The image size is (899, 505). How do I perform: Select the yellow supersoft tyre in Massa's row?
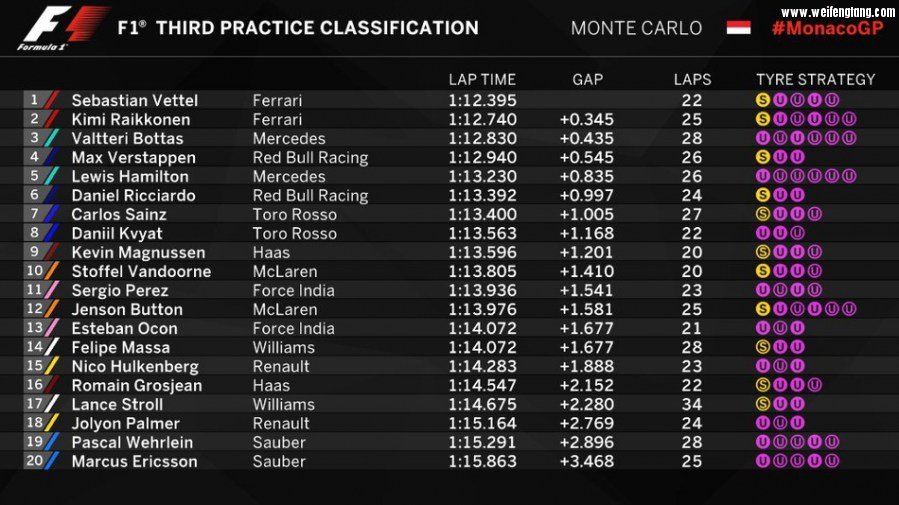763,347
